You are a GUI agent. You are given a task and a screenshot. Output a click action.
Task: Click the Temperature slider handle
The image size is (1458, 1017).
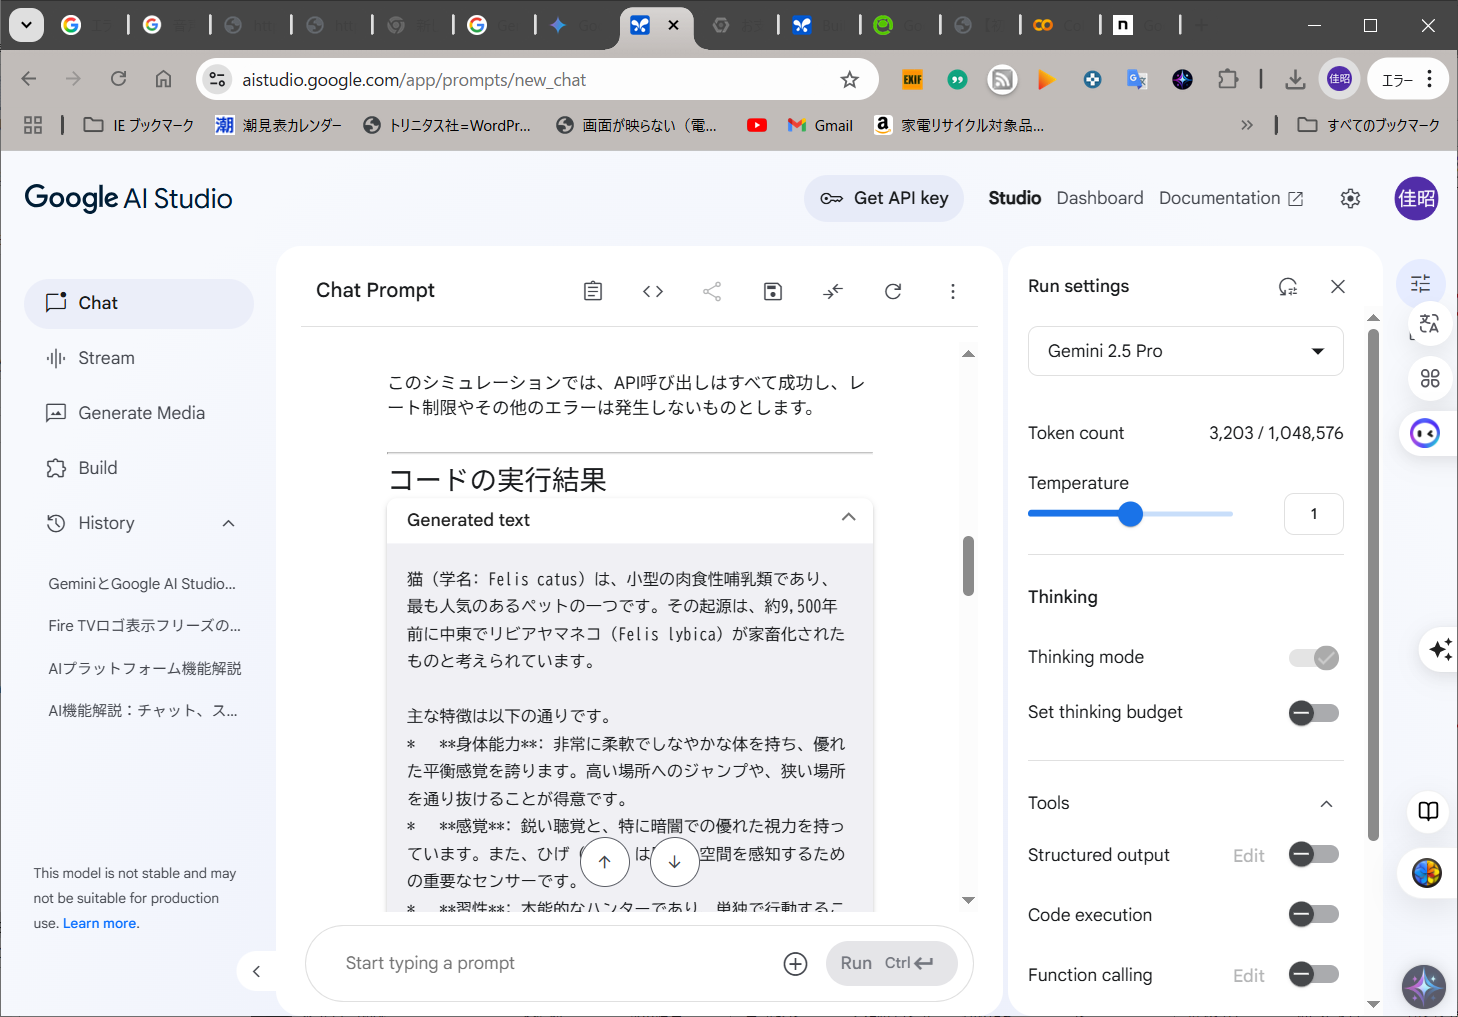point(1130,514)
